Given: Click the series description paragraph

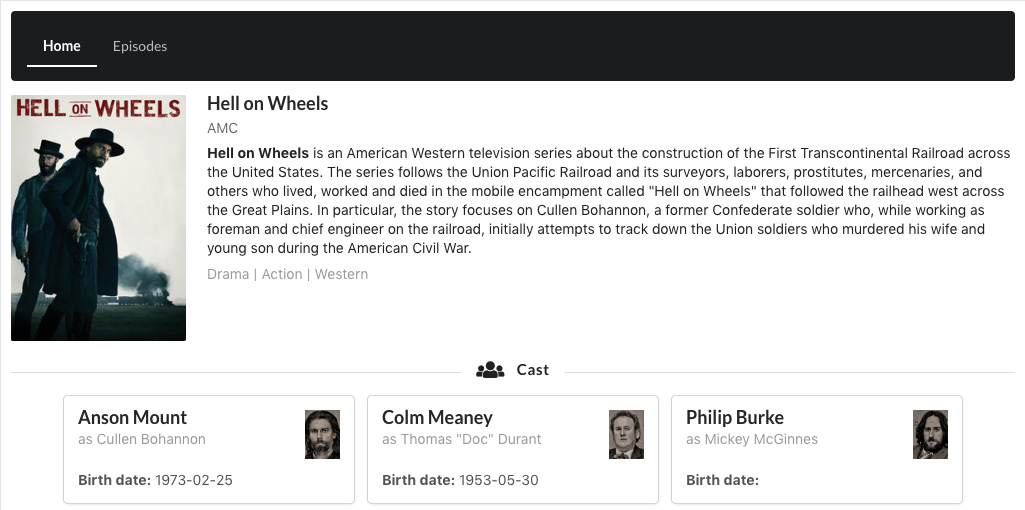Looking at the screenshot, I should coord(608,201).
